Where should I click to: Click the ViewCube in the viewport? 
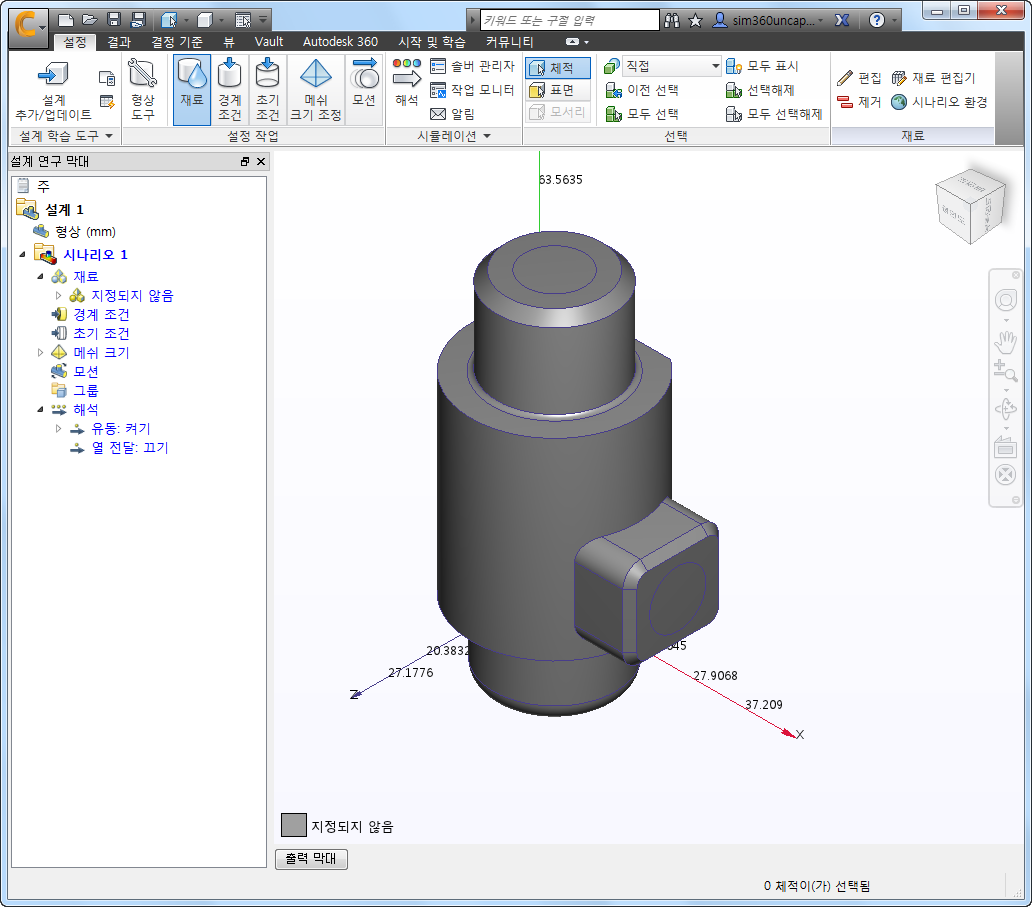(x=970, y=206)
